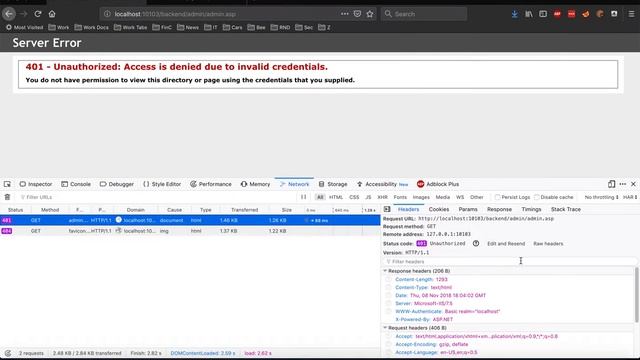Click site info icon in address bar
Viewport: 640px width, 360px height.
(x=107, y=14)
